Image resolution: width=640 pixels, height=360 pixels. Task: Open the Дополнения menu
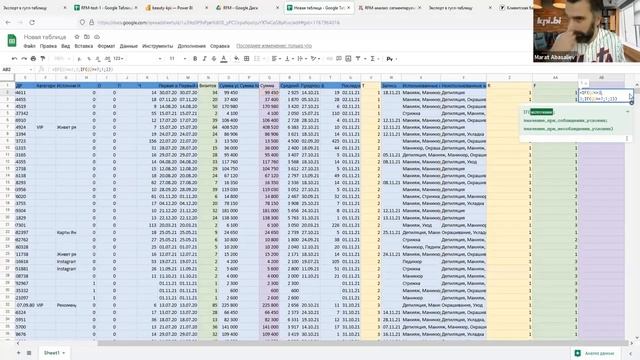[191, 46]
